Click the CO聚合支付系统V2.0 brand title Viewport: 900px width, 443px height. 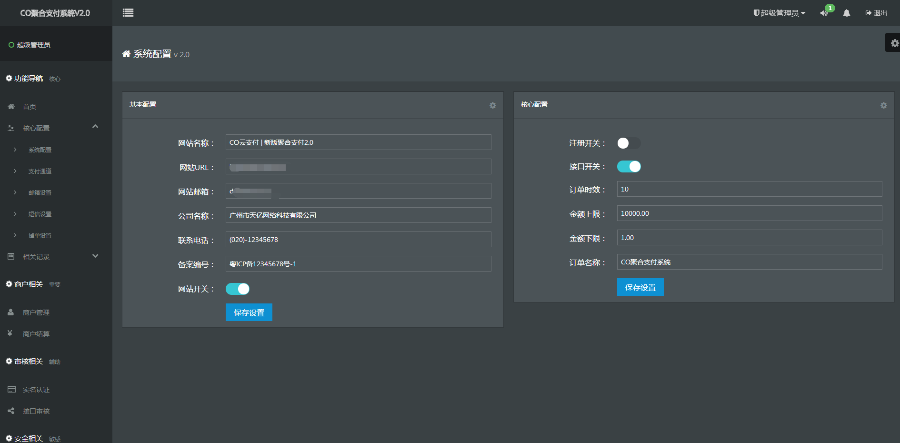[x=55, y=13]
